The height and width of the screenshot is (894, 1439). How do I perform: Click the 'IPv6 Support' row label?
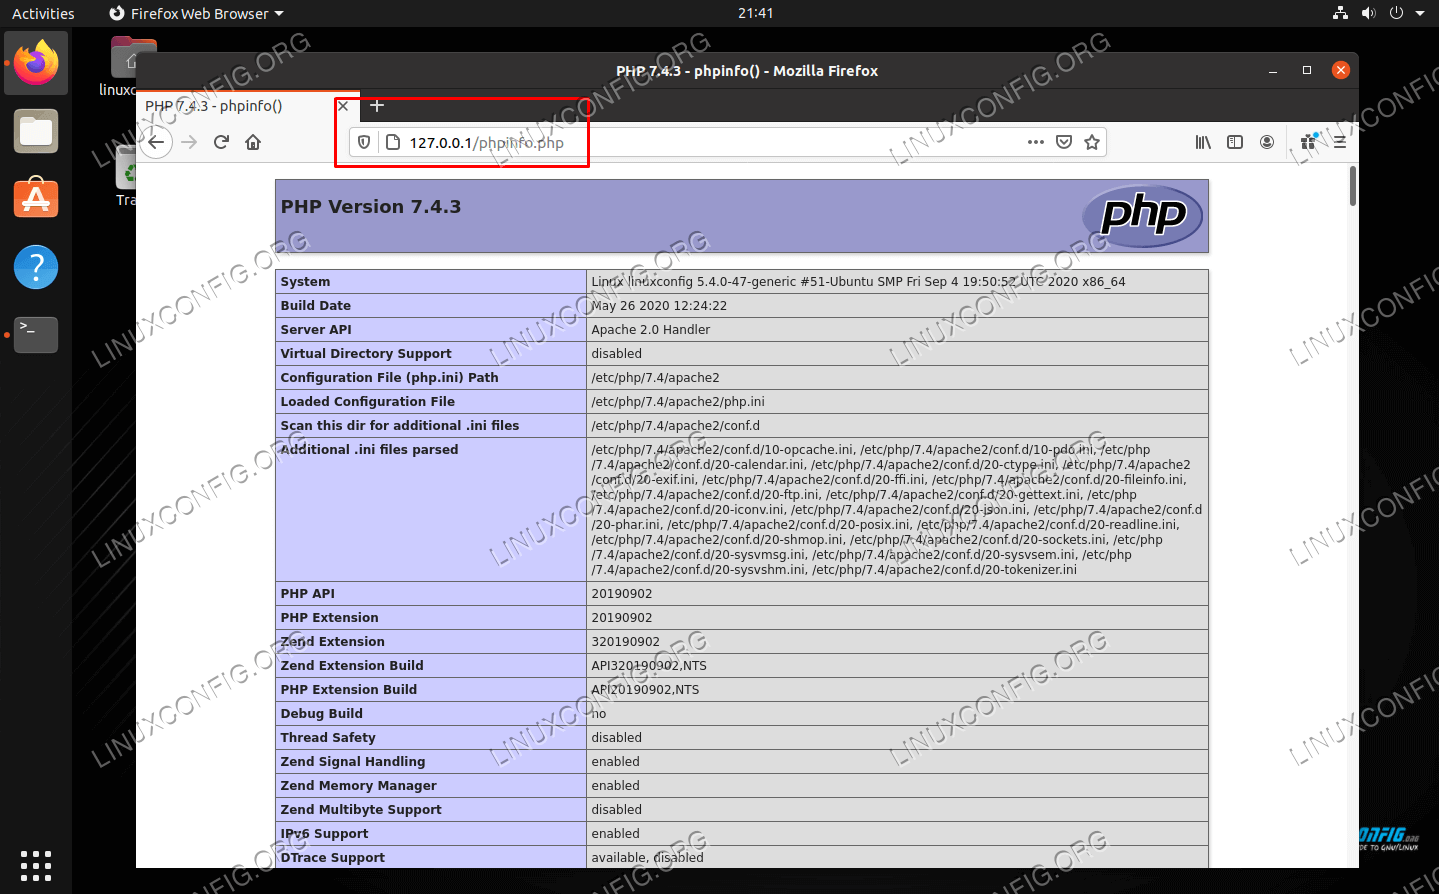pos(324,833)
